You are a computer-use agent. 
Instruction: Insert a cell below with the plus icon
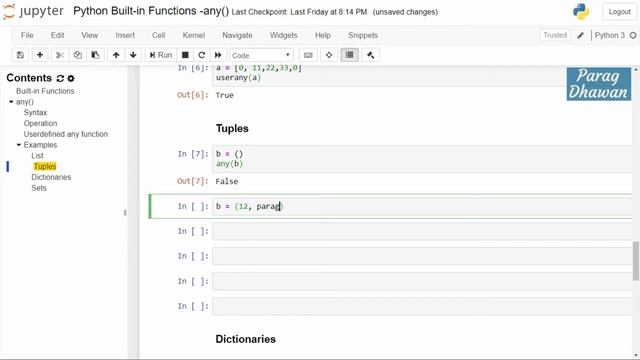point(40,55)
